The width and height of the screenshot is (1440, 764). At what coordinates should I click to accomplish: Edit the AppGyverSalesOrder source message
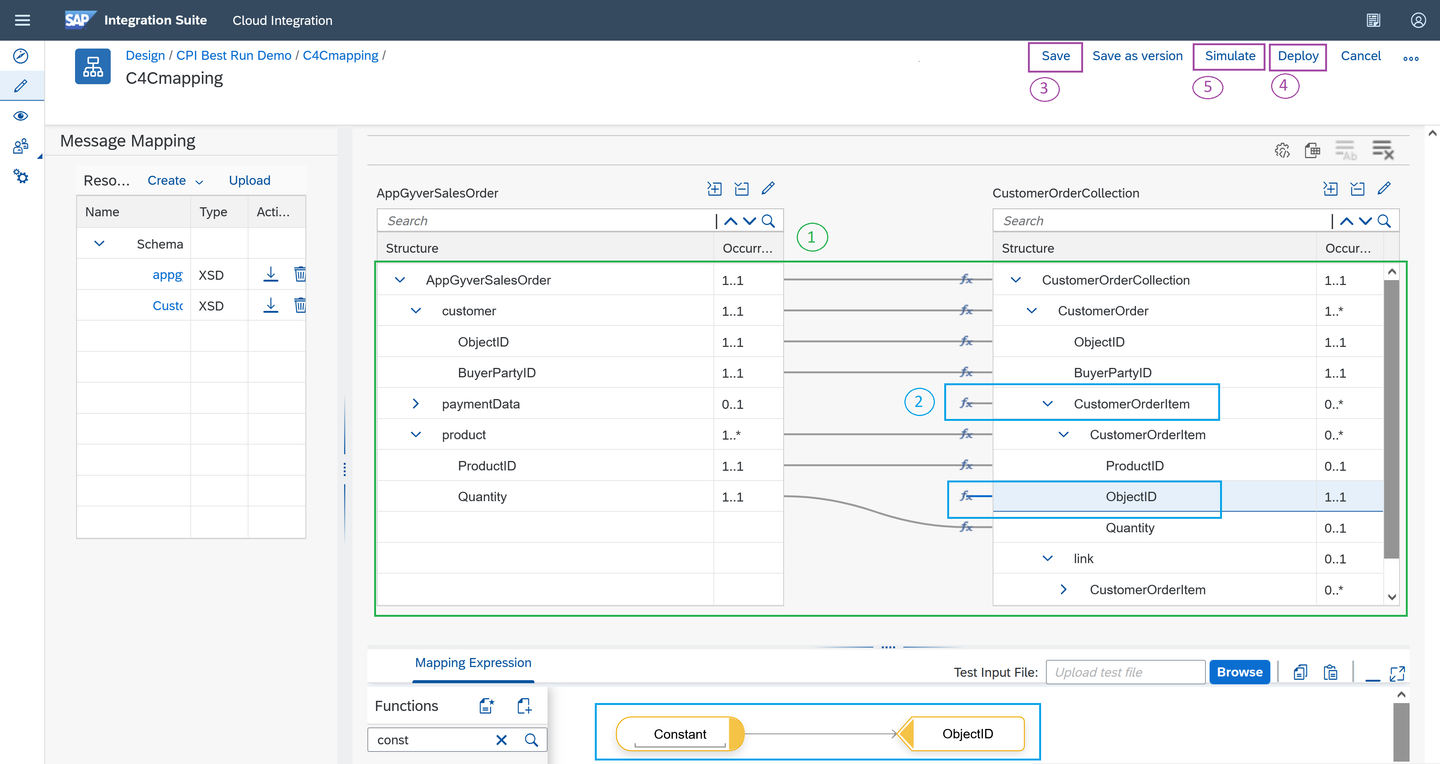pos(768,188)
